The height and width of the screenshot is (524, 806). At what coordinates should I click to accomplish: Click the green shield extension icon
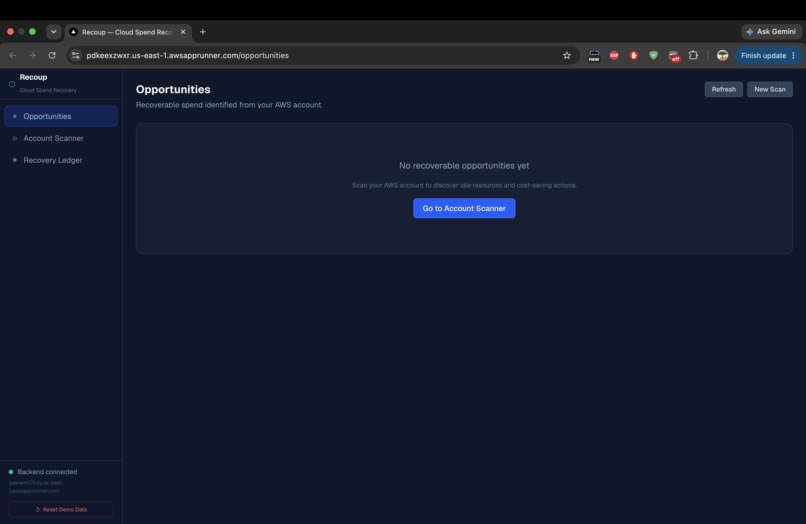653,56
